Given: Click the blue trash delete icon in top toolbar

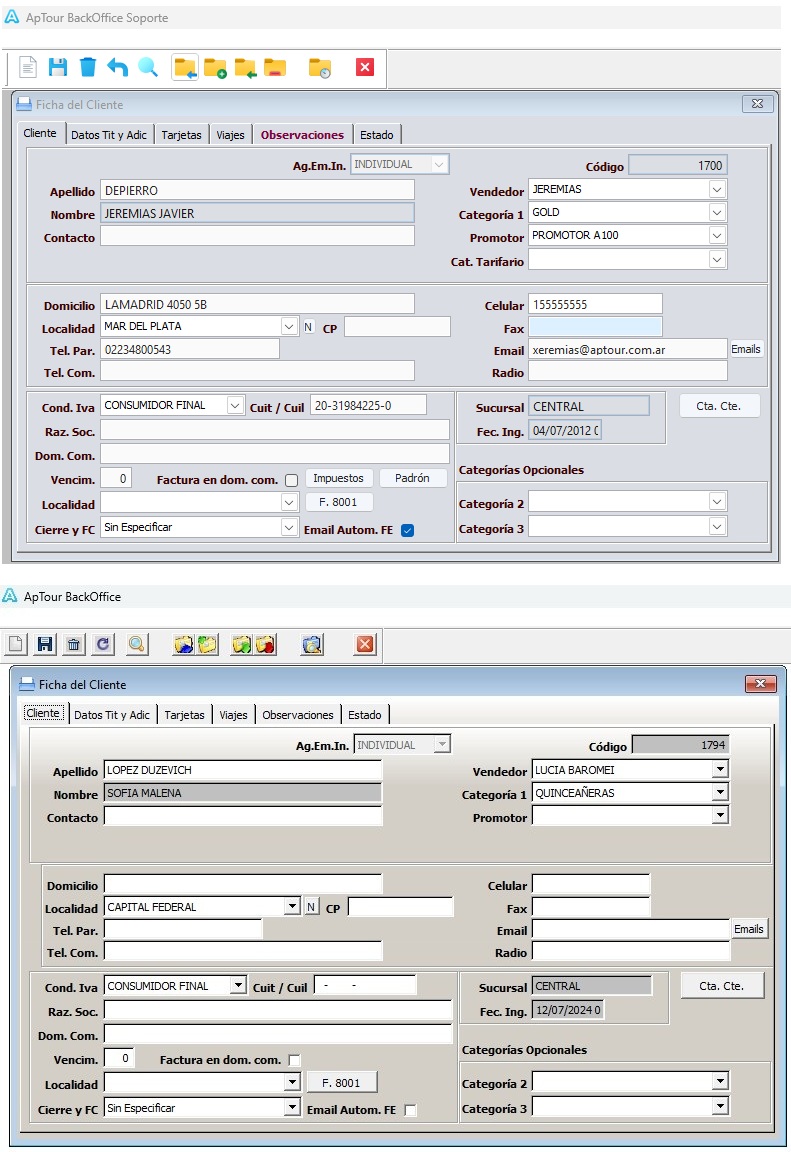Looking at the screenshot, I should click(87, 68).
